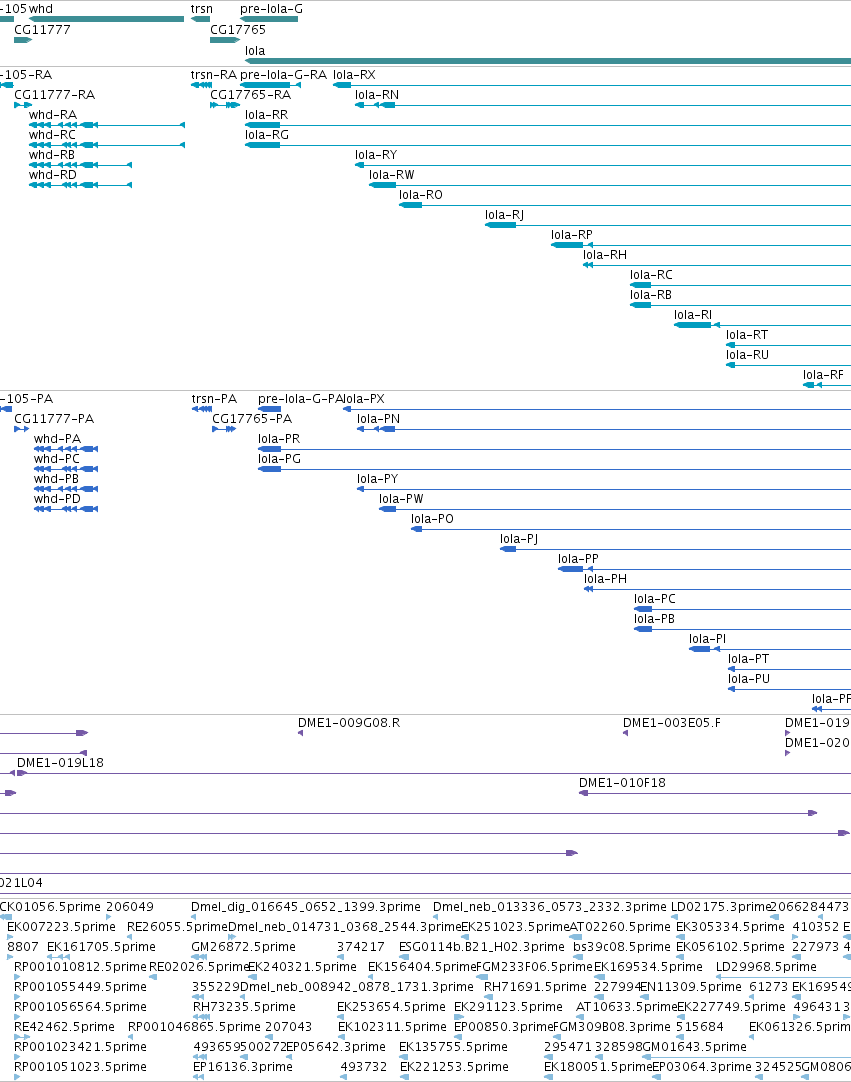Click the CG11777-PA protein label

coord(54,419)
